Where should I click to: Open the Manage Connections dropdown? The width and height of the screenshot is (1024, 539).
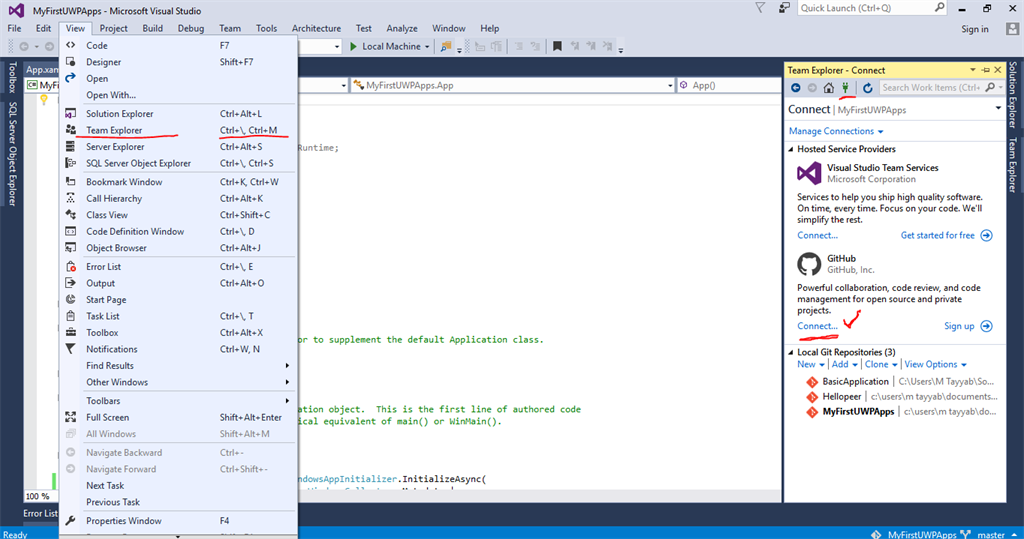coord(836,131)
